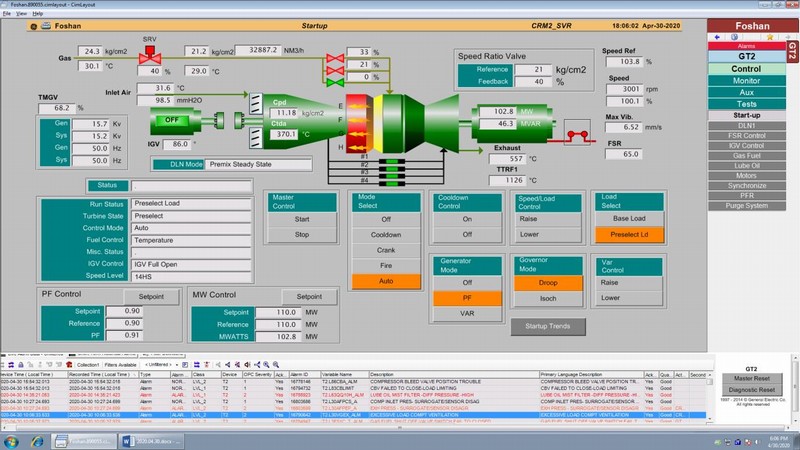This screenshot has width=800, height=450.
Task: Click the PF Control Setpoint button
Action: click(x=152, y=296)
